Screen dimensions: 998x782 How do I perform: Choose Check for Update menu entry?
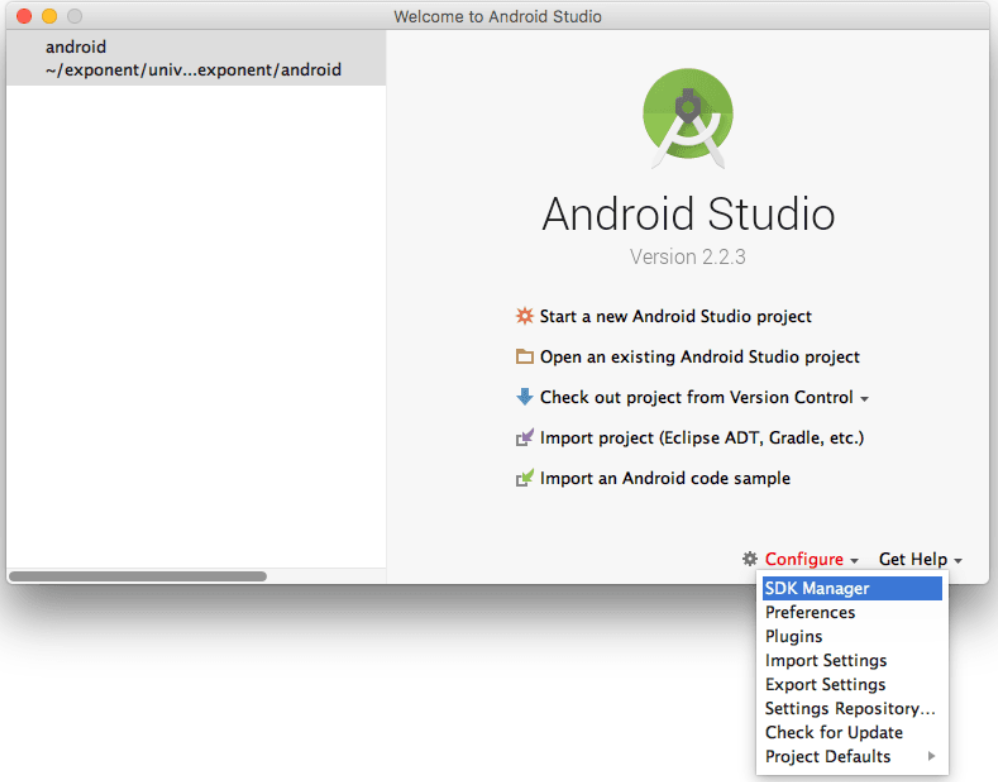(x=852, y=732)
